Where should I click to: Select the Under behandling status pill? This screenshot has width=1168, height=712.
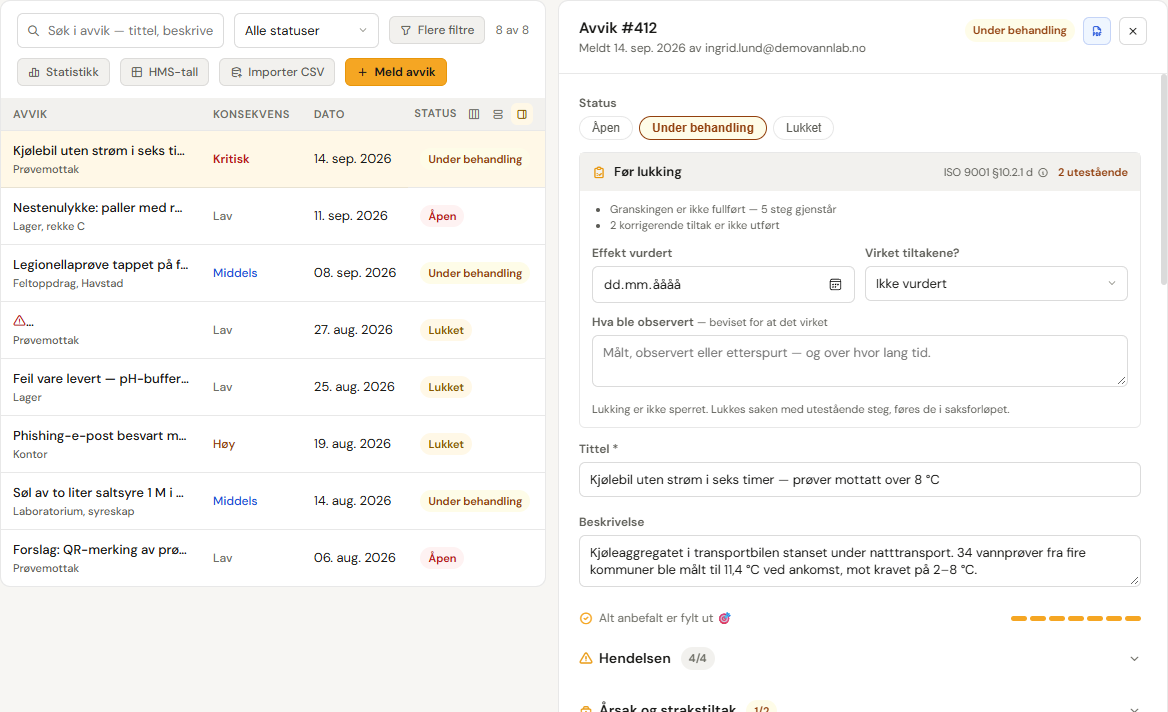point(702,128)
